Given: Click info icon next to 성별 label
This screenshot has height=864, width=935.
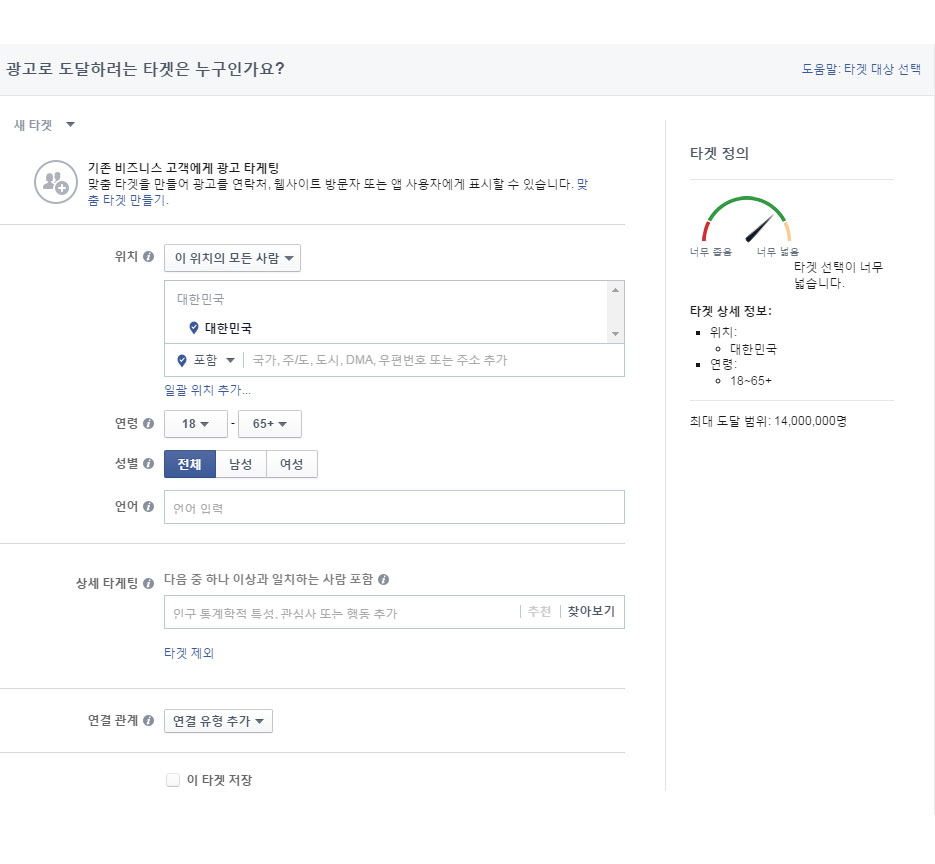Looking at the screenshot, I should pyautogui.click(x=148, y=464).
